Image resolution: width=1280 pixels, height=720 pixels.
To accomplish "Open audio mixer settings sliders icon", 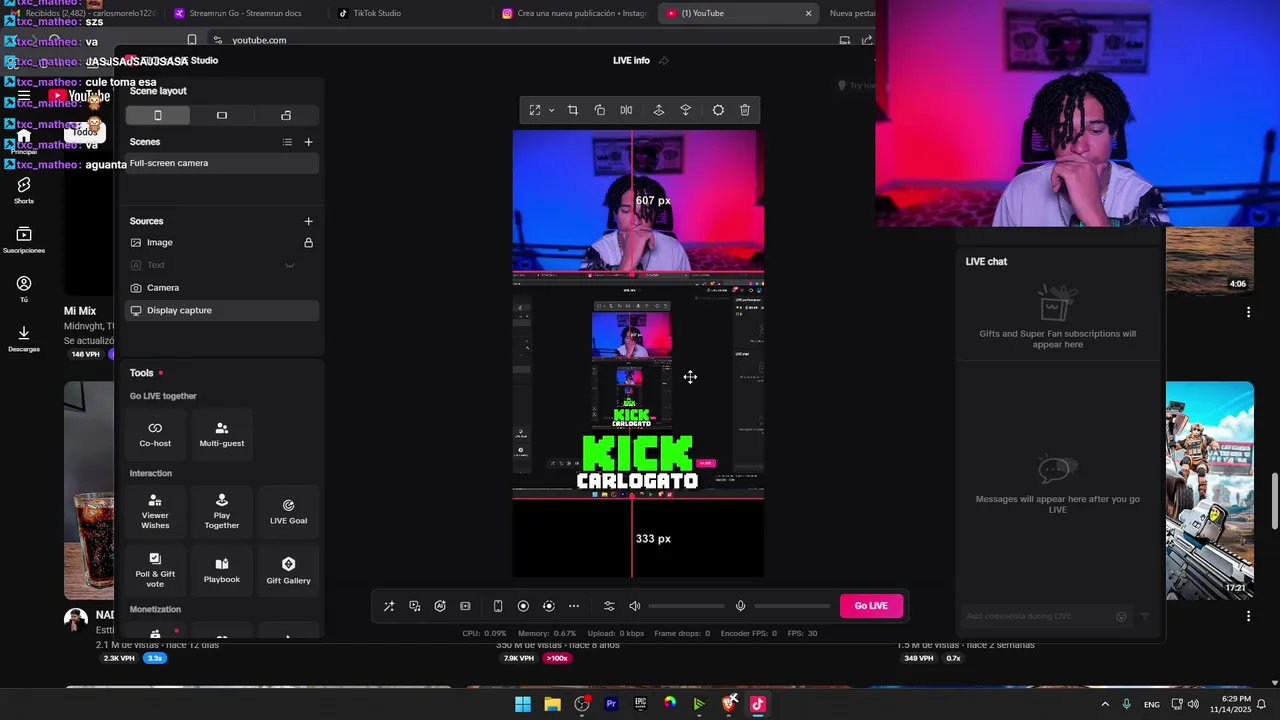I will pos(609,606).
